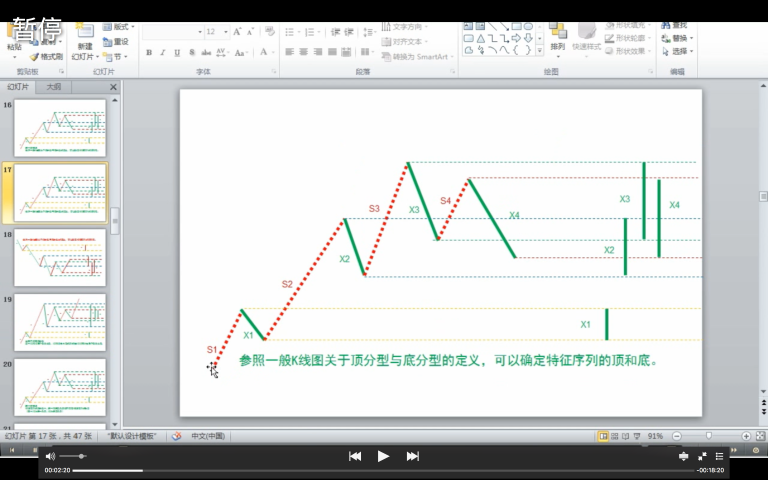
Task: Click the video player volume speaker icon
Action: point(50,456)
